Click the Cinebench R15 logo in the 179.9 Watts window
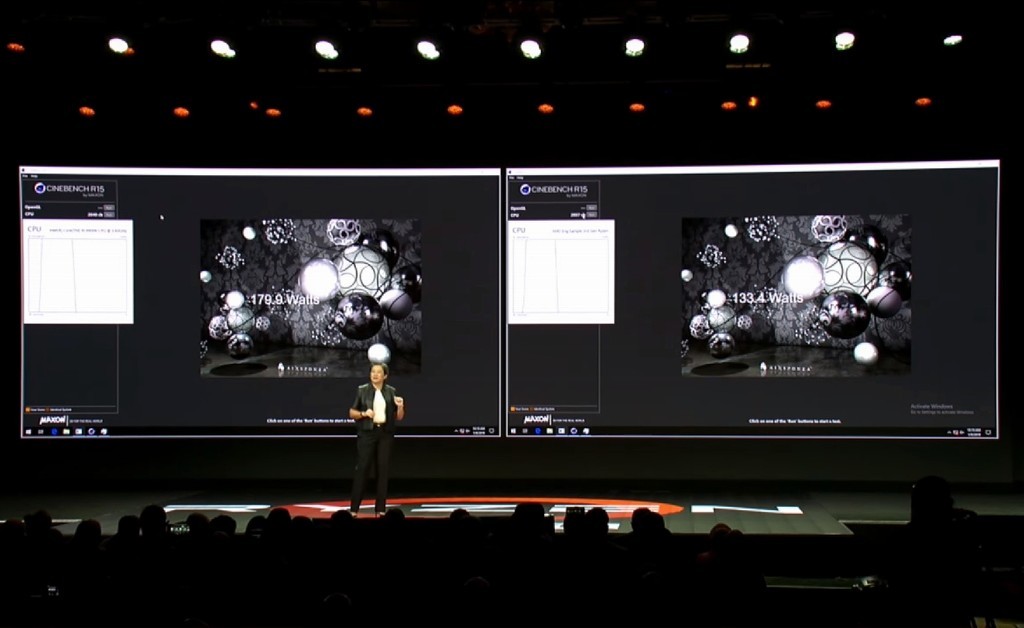Screen dimensions: 1024x628 69,189
